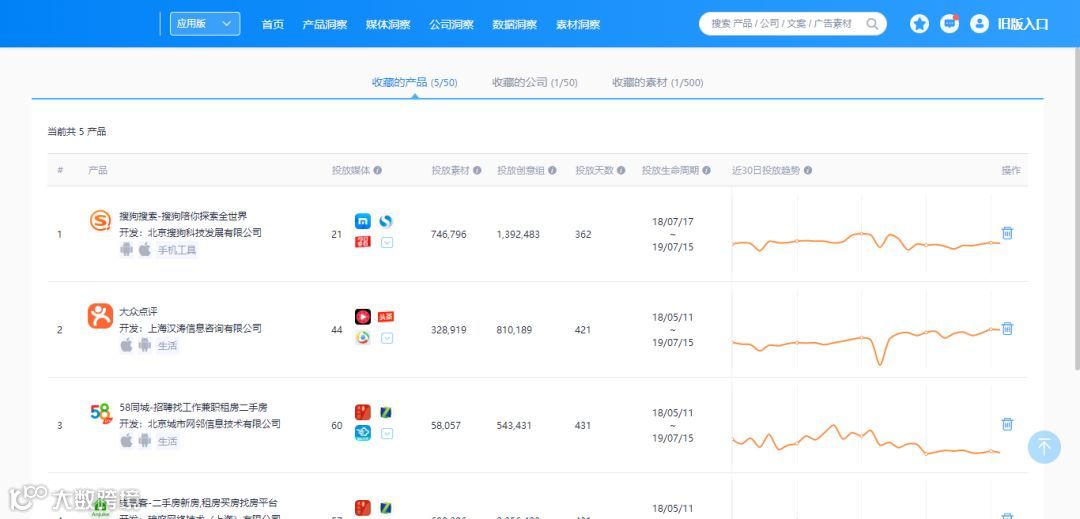Expand more media for 大众点评 row
Screen dimensions: 1080x519
387,338
